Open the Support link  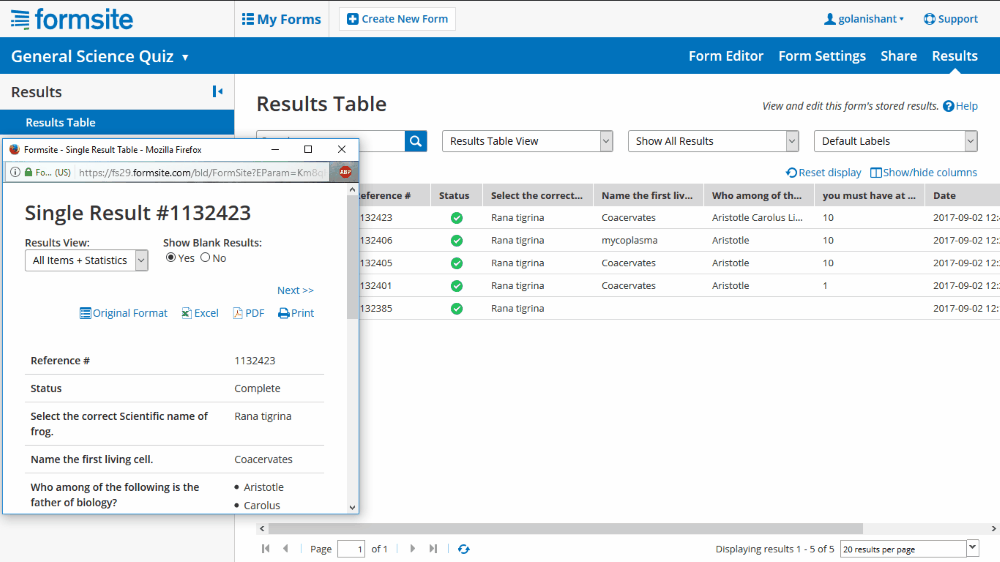(x=950, y=19)
